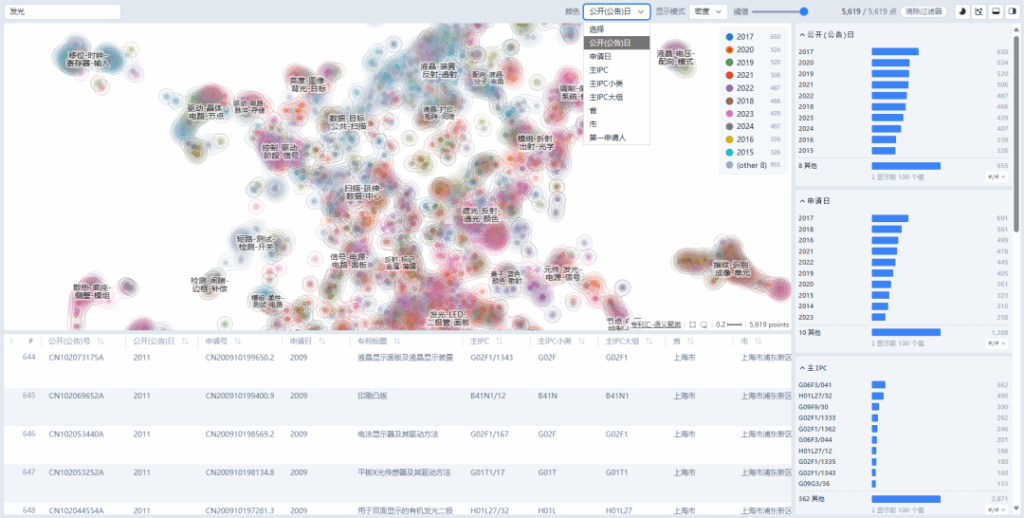Image resolution: width=1024 pixels, height=518 pixels.
Task: Open the #/# dropdown under 公开(公告)日 chart
Action: coord(995,176)
